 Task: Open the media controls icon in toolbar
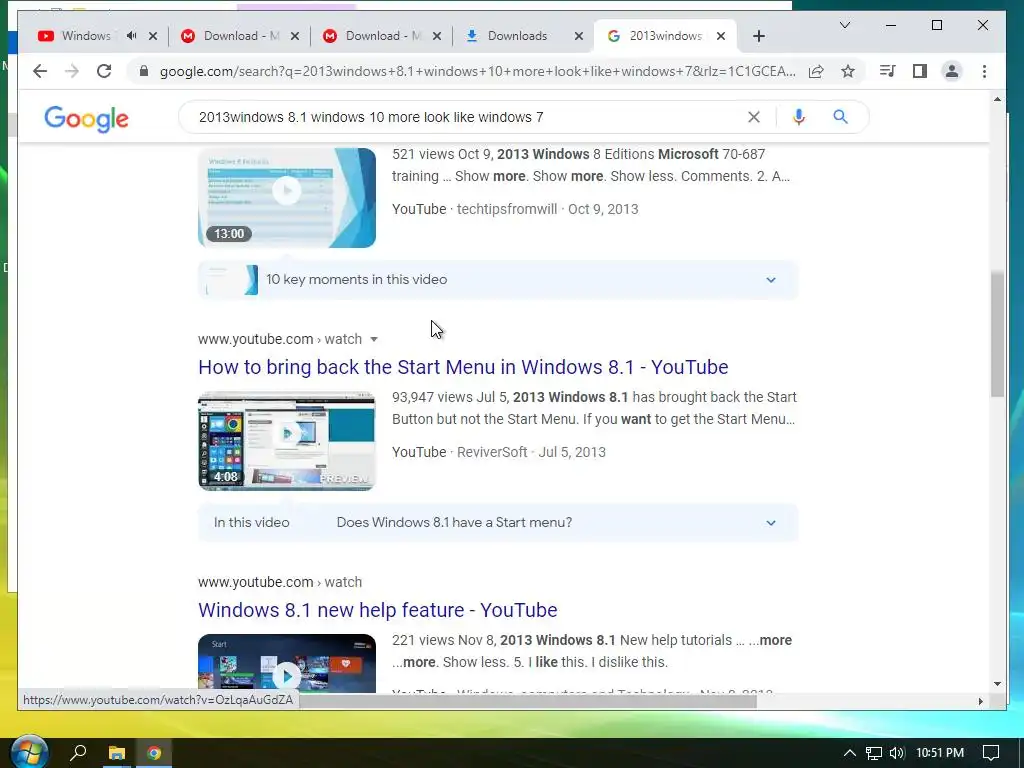(x=888, y=71)
